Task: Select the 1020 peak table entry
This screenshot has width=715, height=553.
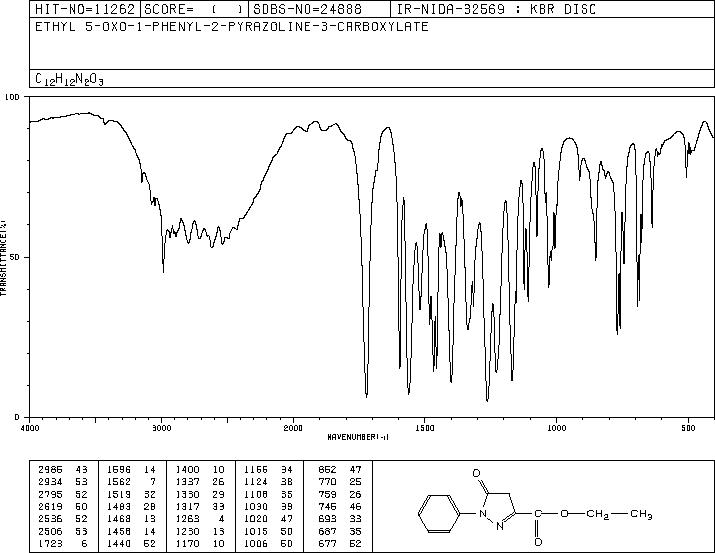Action: coord(269,519)
